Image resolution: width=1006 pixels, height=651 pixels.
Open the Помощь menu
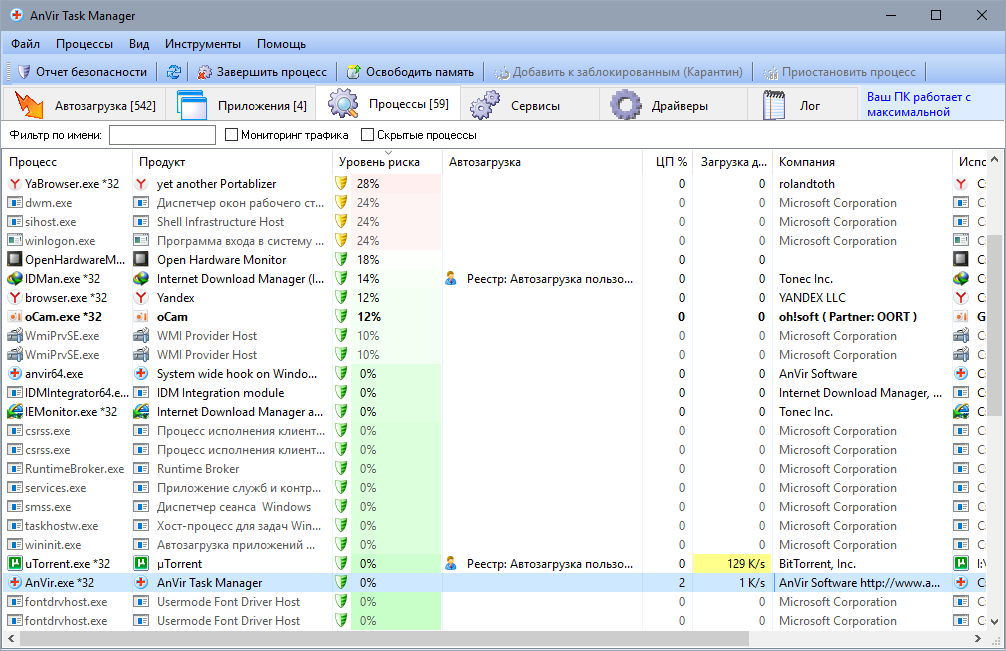(x=281, y=44)
